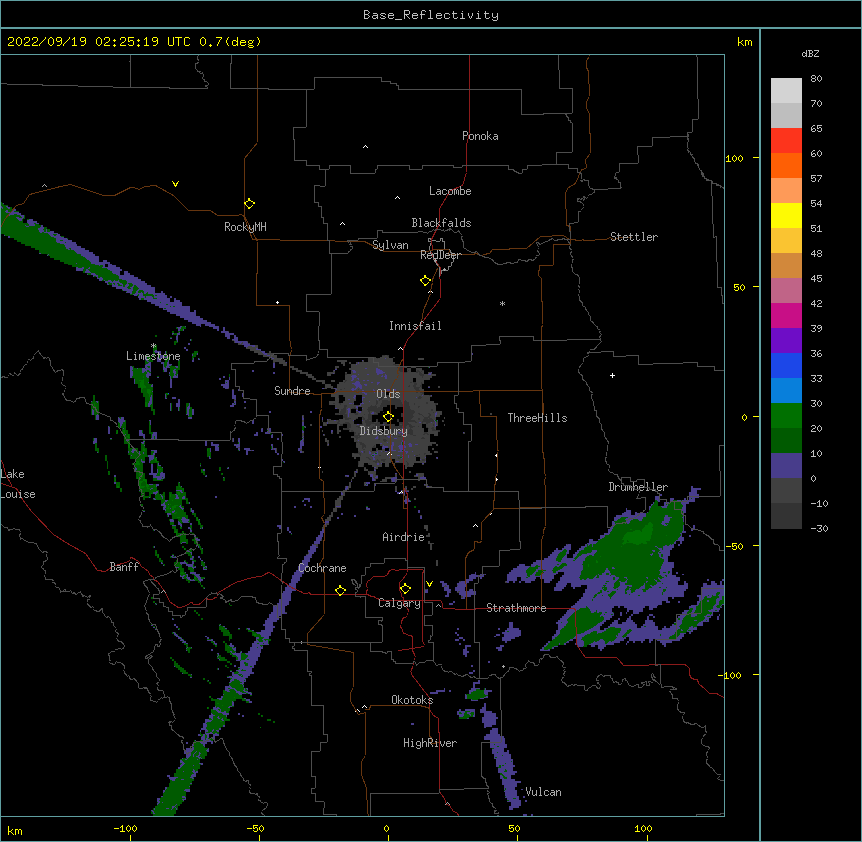
Task: Click the Base_Reflectivity title text
Action: pyautogui.click(x=430, y=15)
